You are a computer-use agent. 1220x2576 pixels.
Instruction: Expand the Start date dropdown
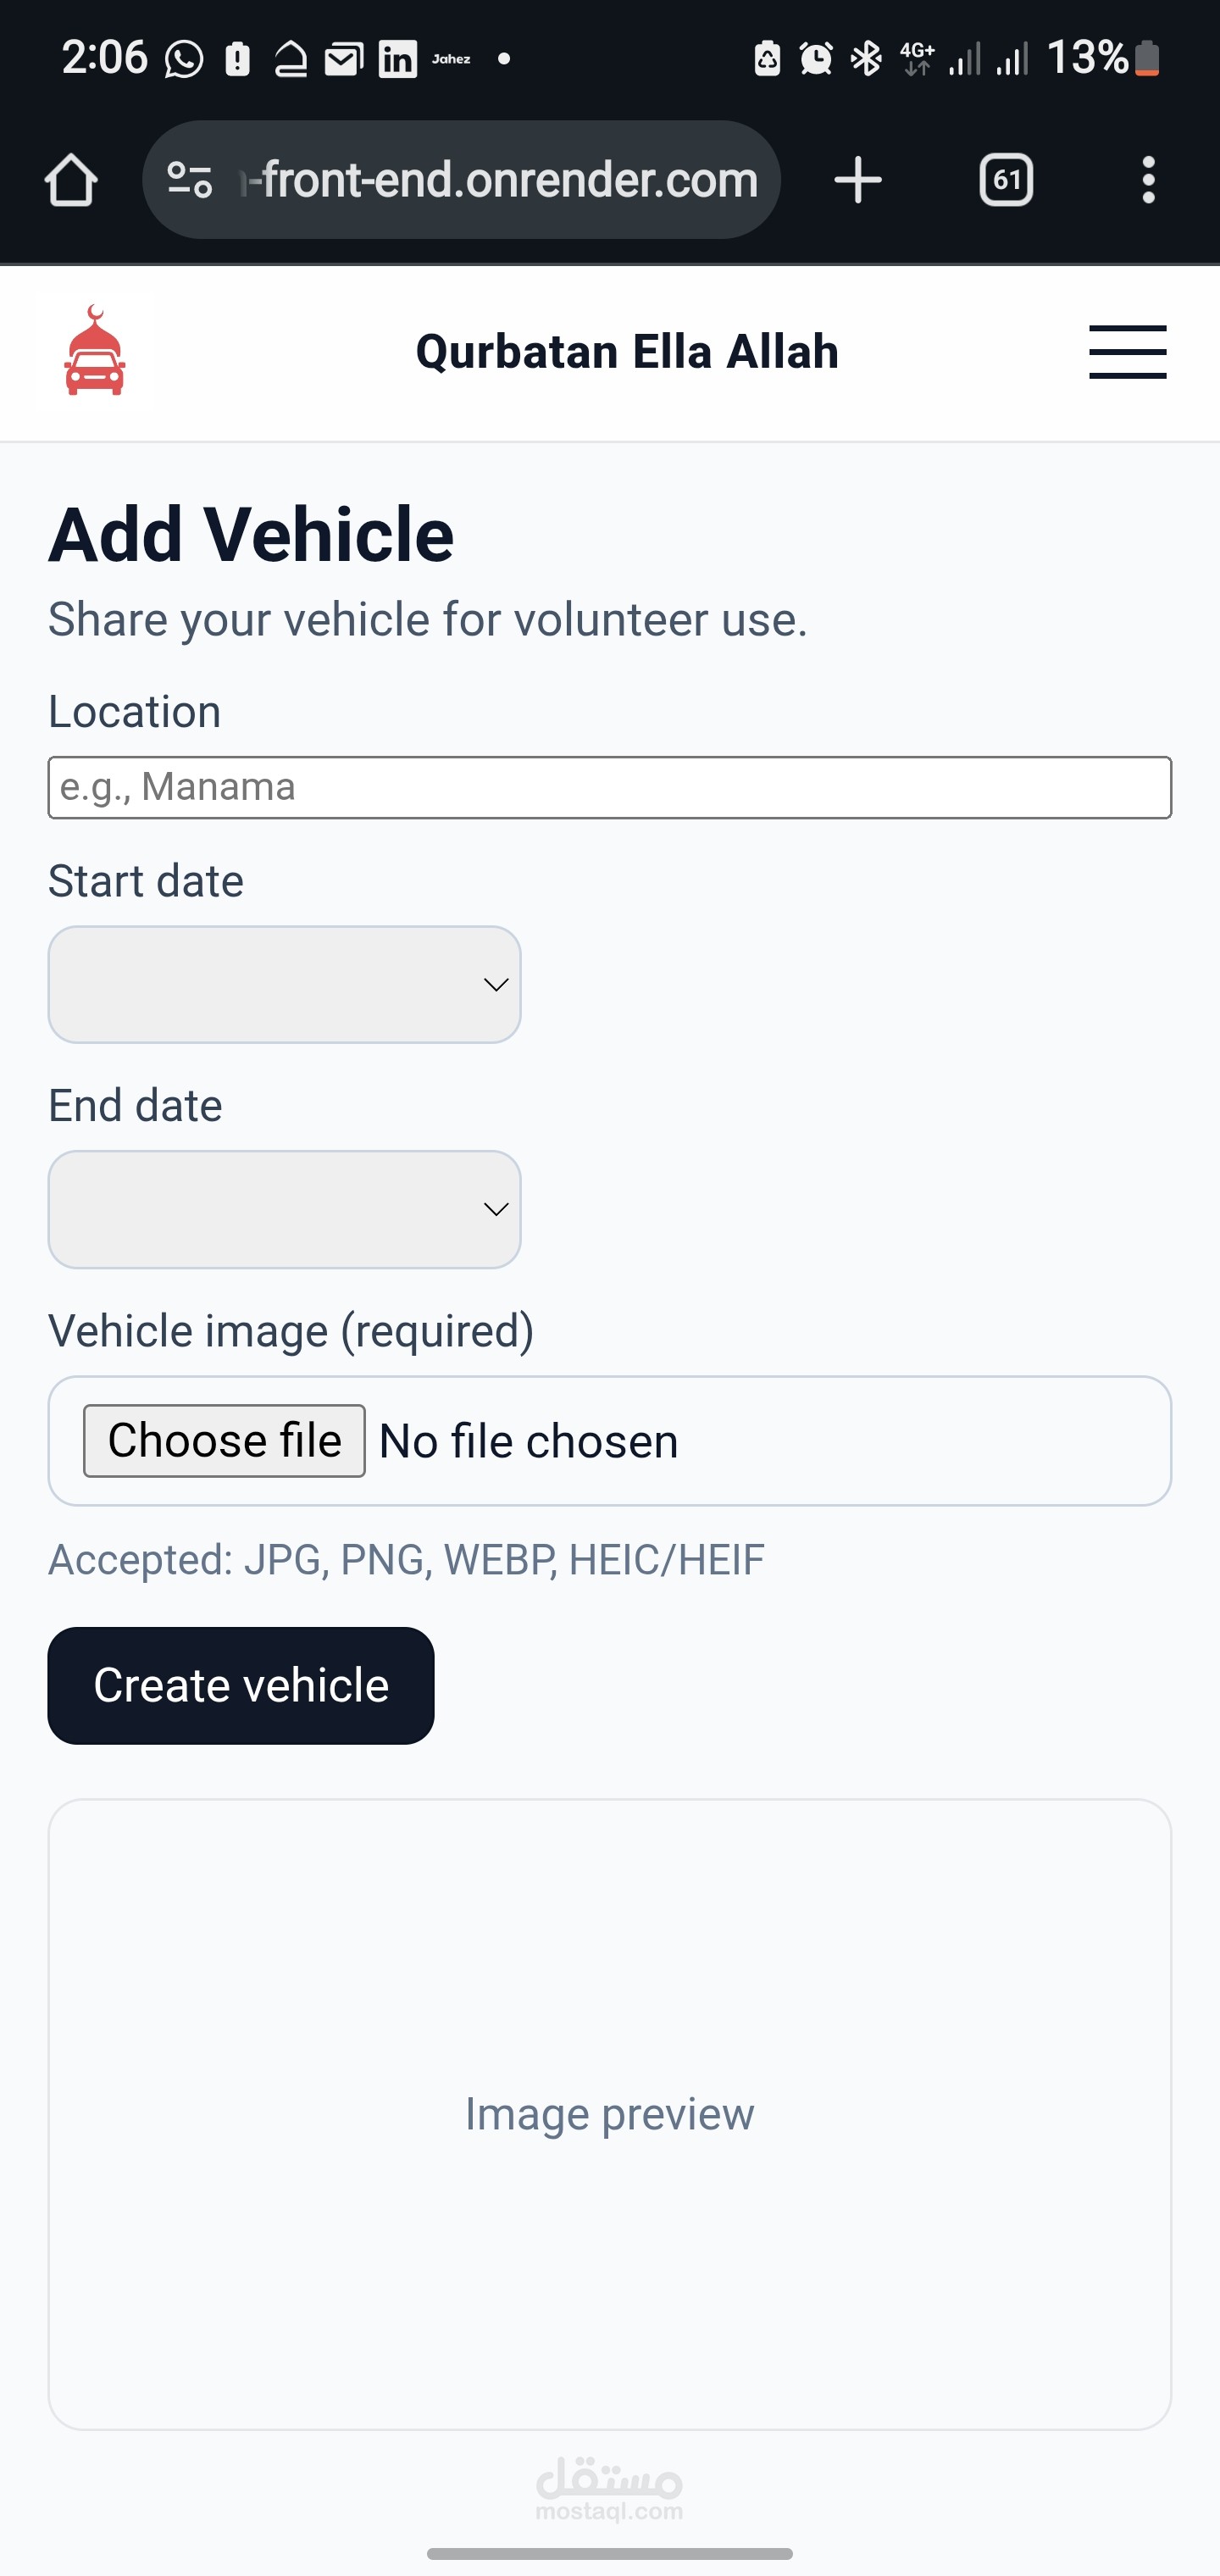285,985
